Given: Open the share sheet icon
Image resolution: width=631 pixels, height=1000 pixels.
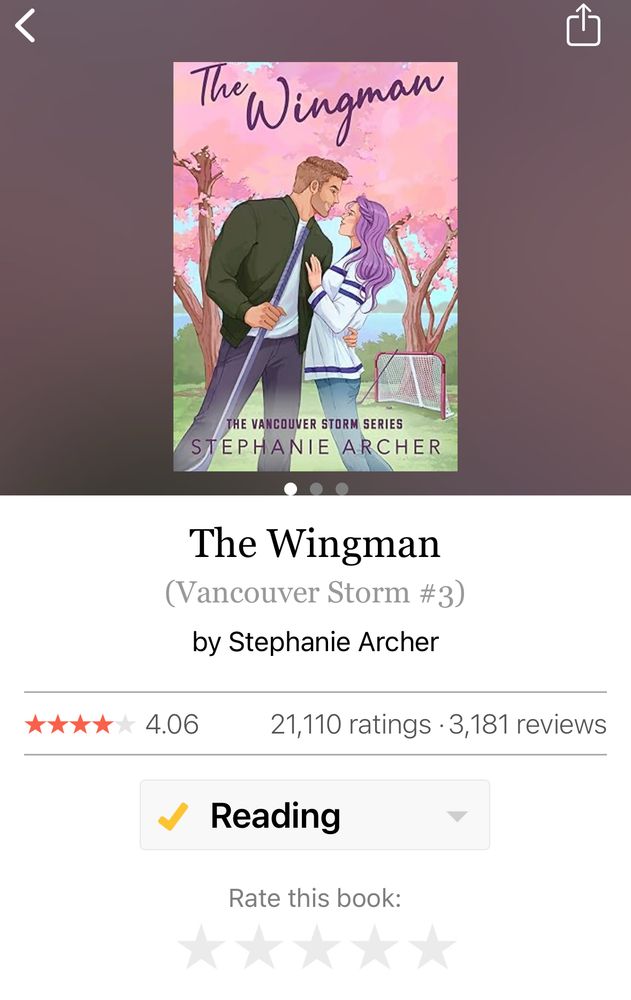Looking at the screenshot, I should coord(583,26).
